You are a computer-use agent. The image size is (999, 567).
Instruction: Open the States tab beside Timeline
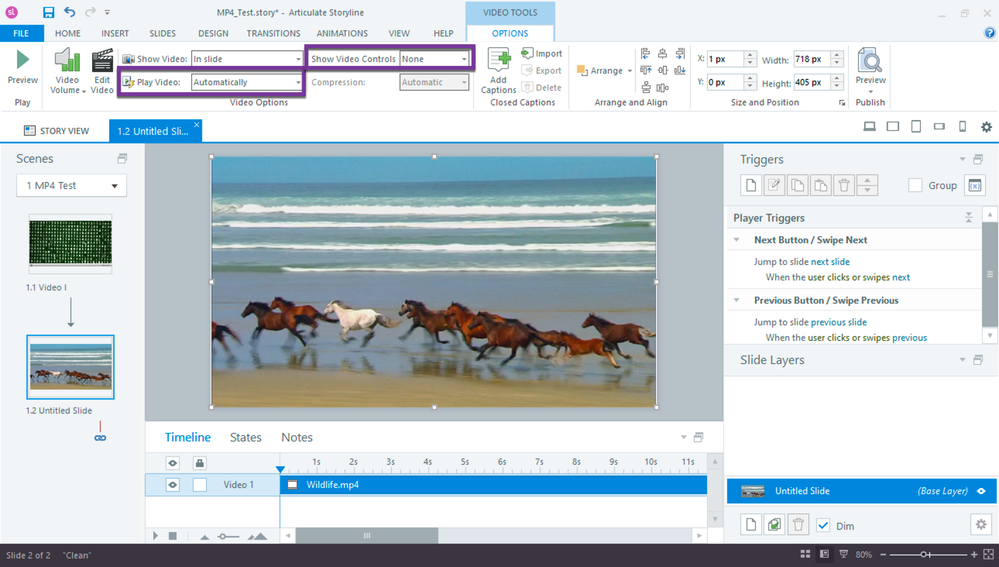pyautogui.click(x=245, y=437)
